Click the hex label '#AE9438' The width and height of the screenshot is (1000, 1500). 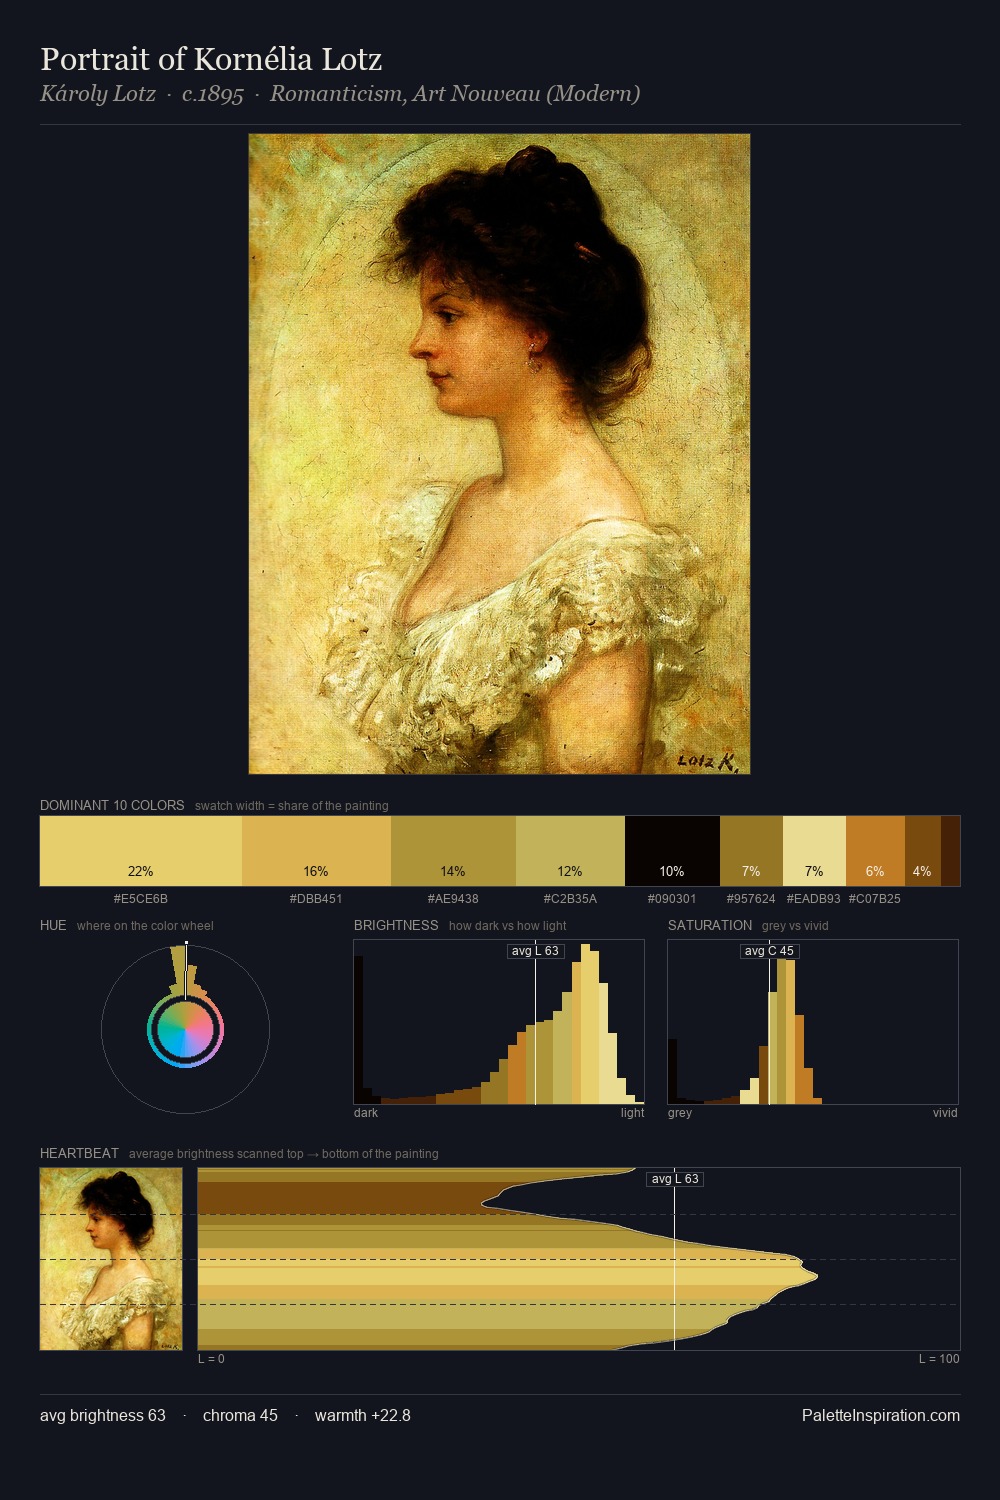click(x=453, y=899)
